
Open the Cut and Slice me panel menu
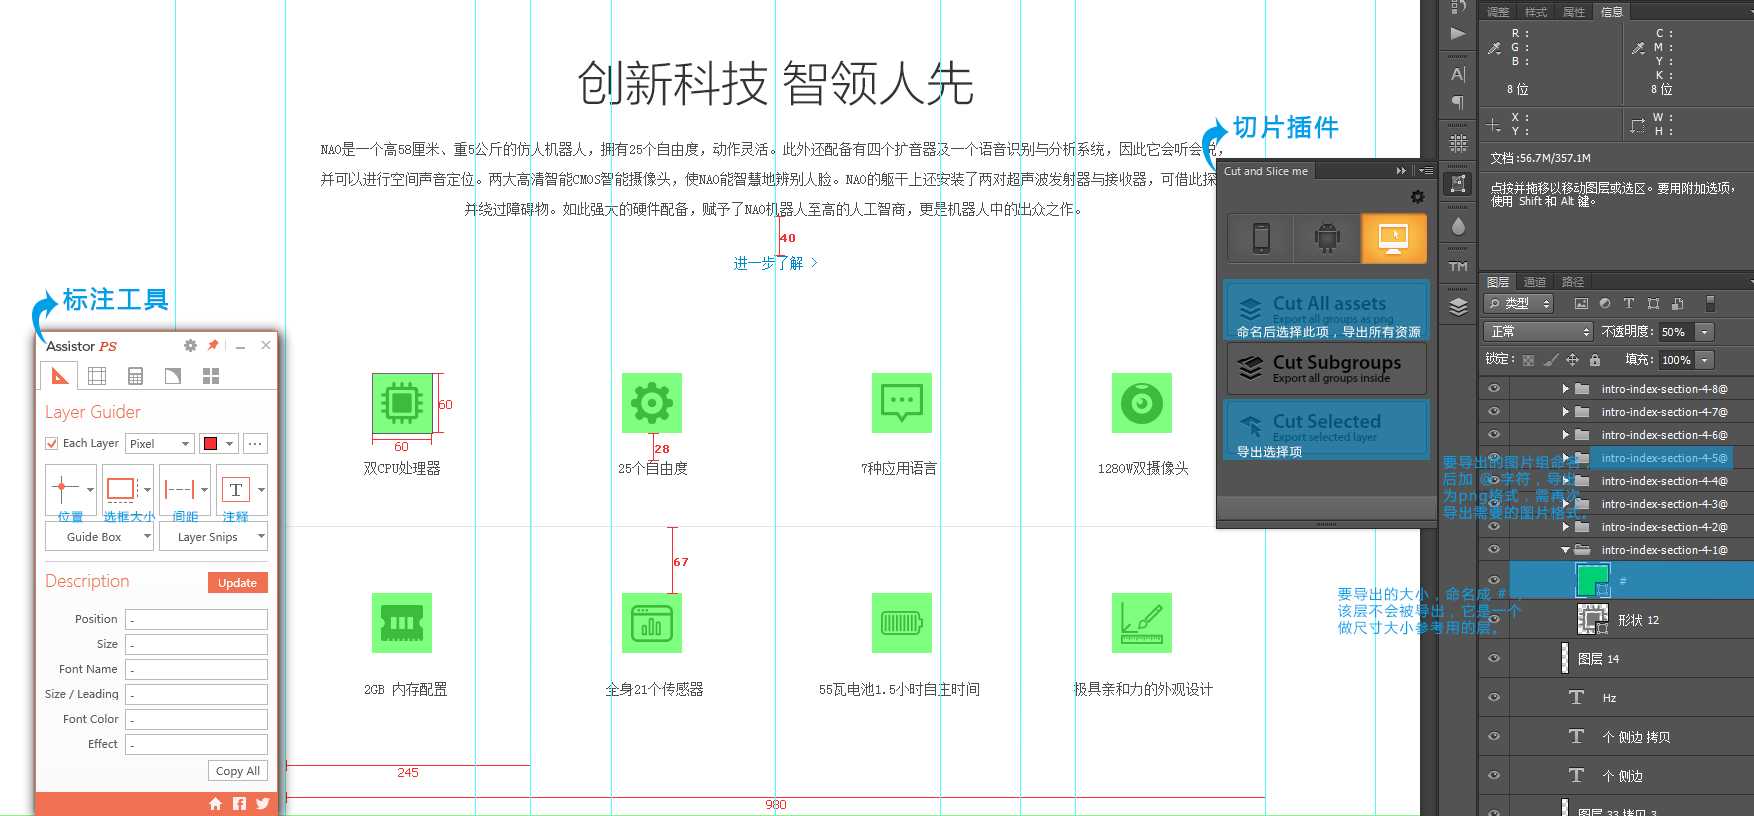pos(1426,171)
